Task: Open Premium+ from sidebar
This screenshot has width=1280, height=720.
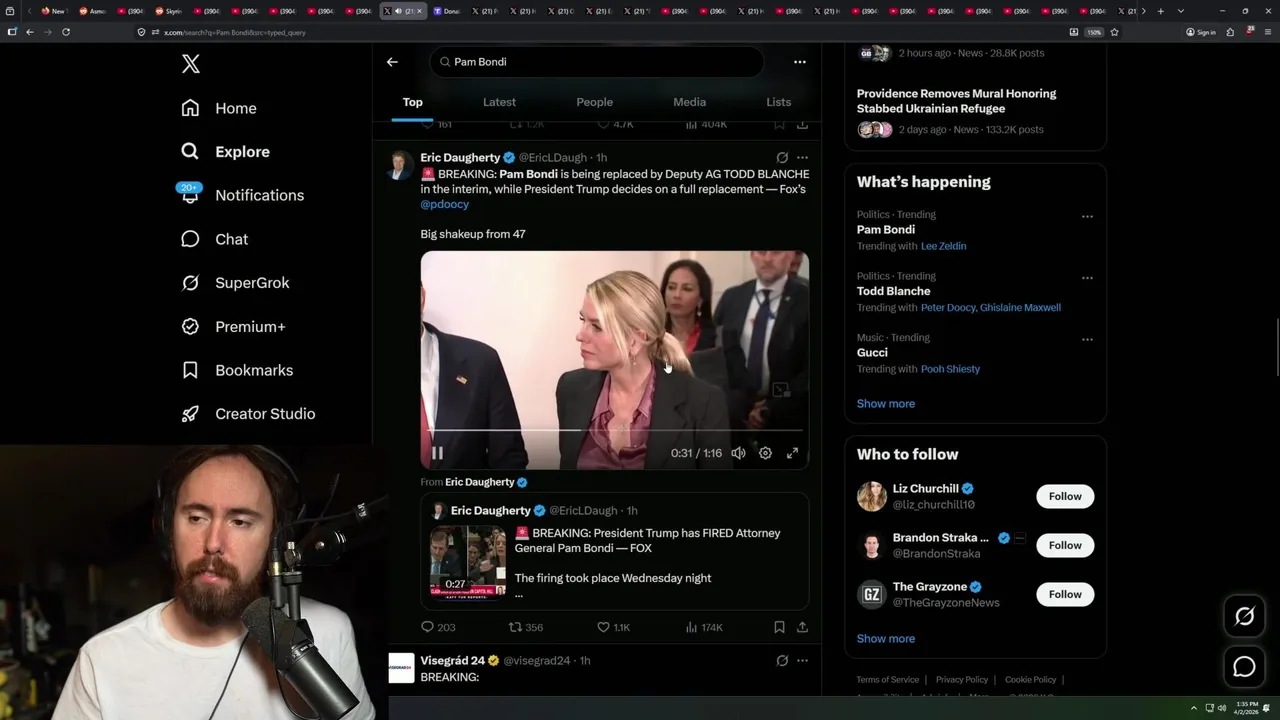Action: point(233,327)
